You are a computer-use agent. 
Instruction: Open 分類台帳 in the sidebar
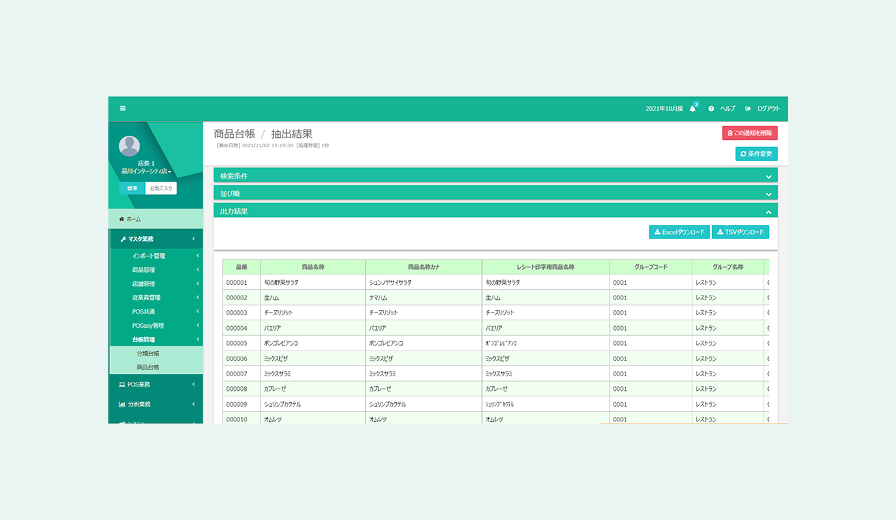[x=148, y=354]
